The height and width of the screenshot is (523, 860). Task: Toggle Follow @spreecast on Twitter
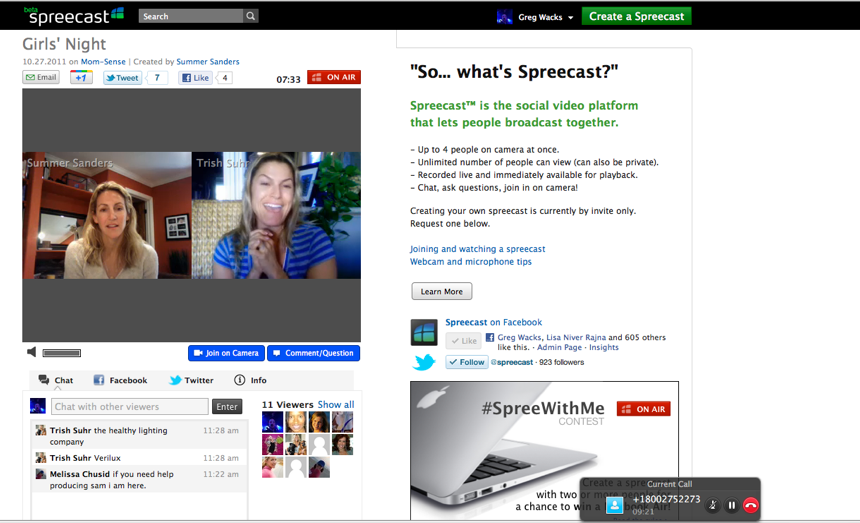point(467,362)
